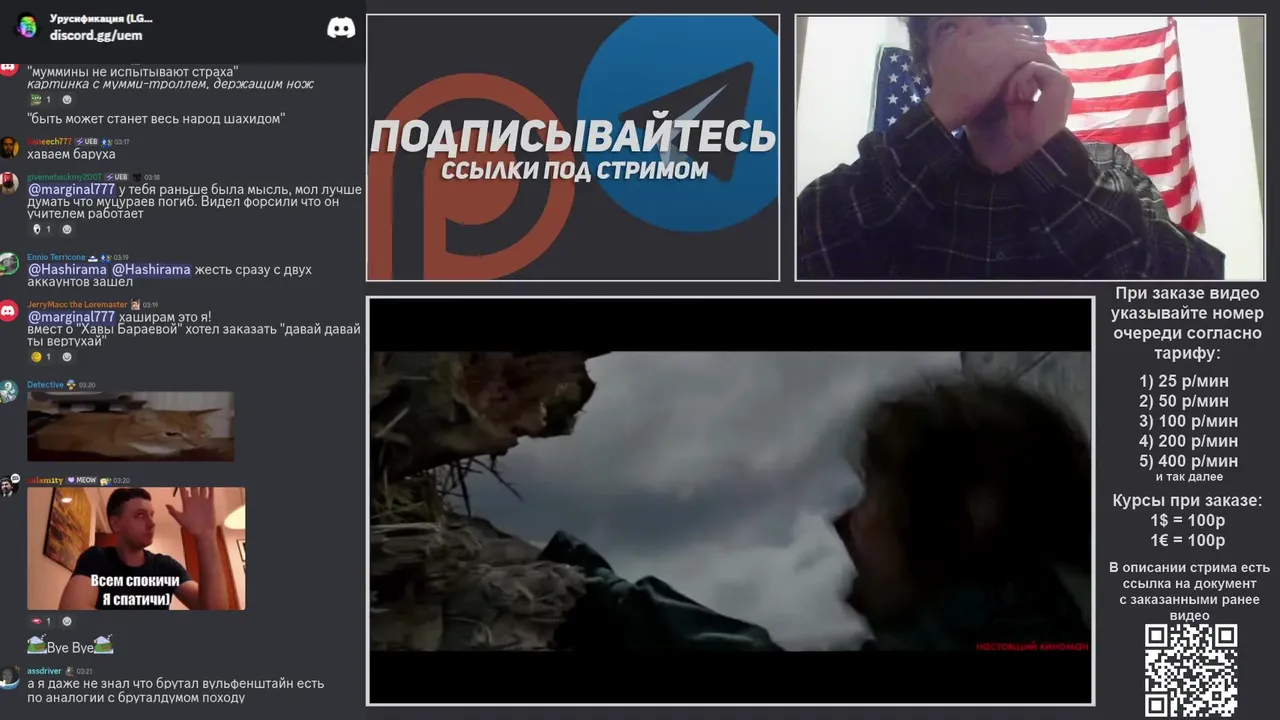The height and width of the screenshot is (720, 1280).
Task: Toggle the yellow emoji reaction under JerryMacc's message
Action: (40, 357)
